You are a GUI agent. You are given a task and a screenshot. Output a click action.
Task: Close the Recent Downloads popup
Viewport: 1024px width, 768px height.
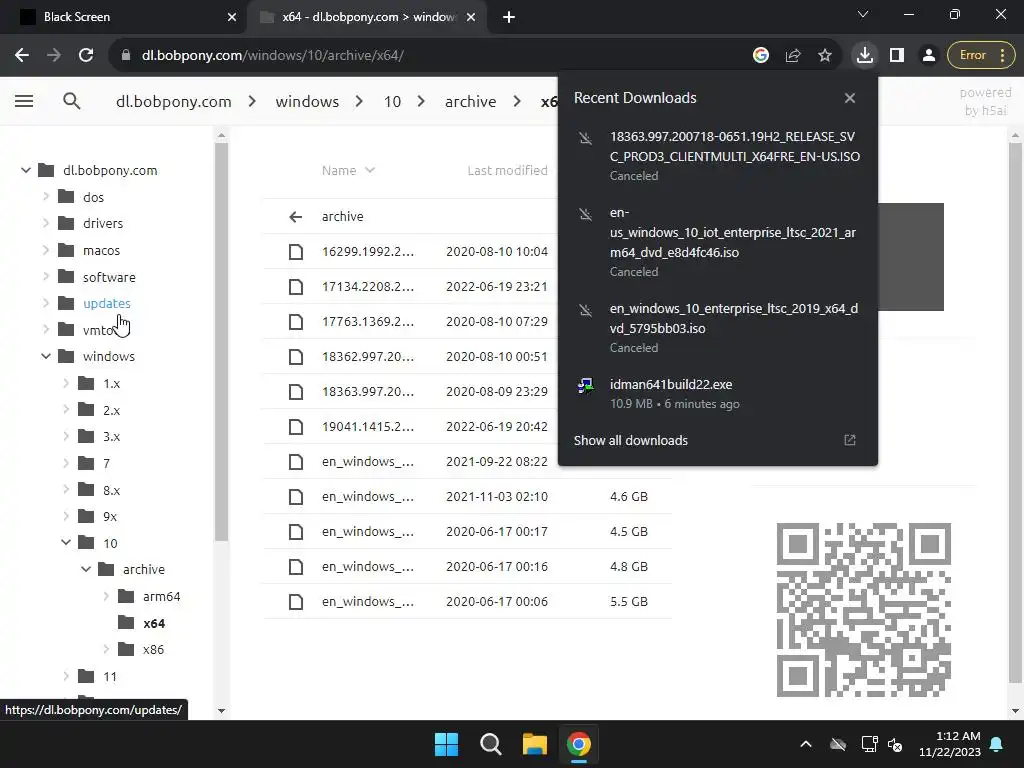pos(850,98)
